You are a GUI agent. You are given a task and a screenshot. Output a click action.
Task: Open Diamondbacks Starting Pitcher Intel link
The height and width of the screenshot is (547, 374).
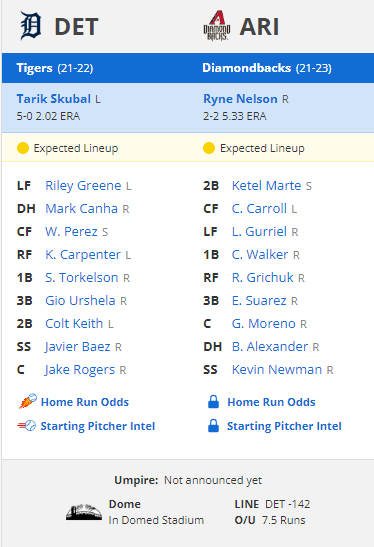284,426
